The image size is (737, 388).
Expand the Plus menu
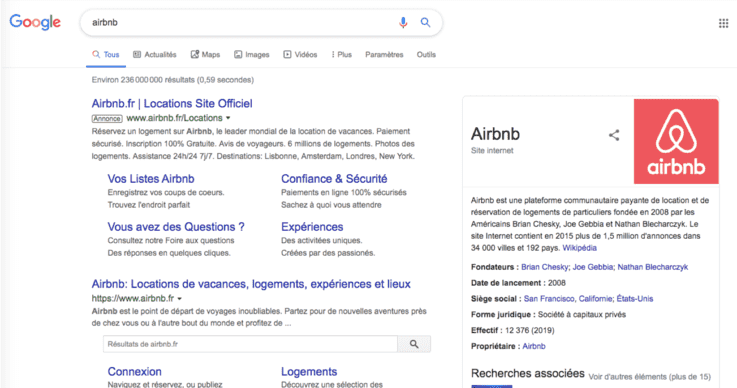tap(342, 55)
